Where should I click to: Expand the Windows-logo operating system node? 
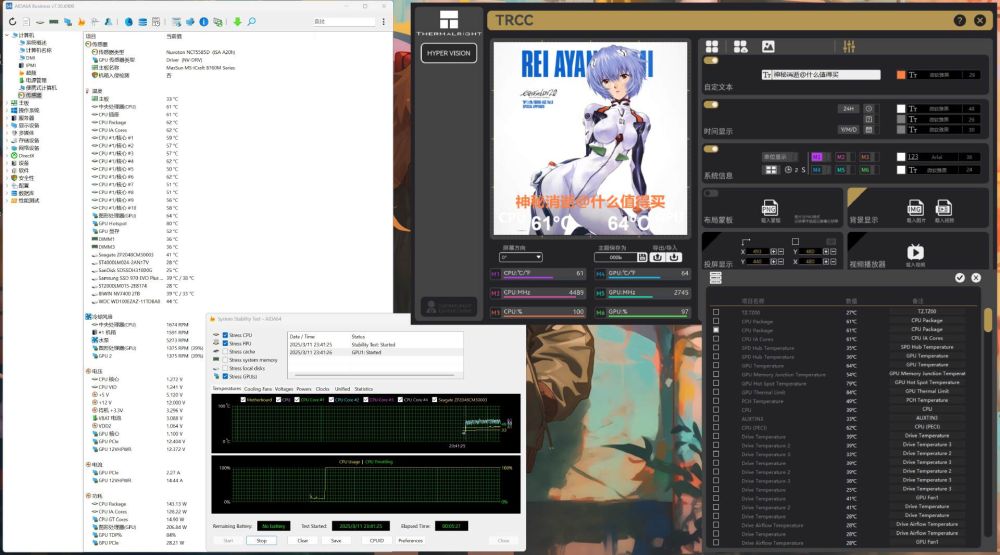7,110
